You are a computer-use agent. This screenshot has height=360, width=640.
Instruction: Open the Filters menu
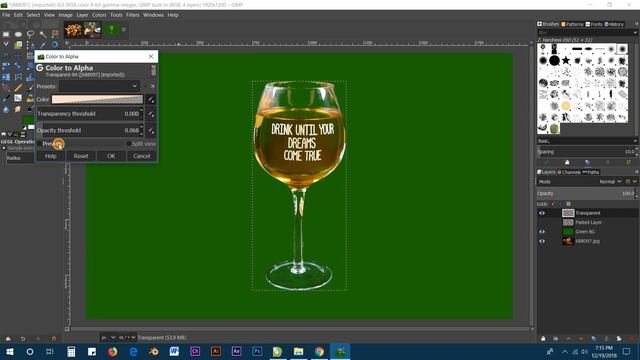[x=132, y=15]
